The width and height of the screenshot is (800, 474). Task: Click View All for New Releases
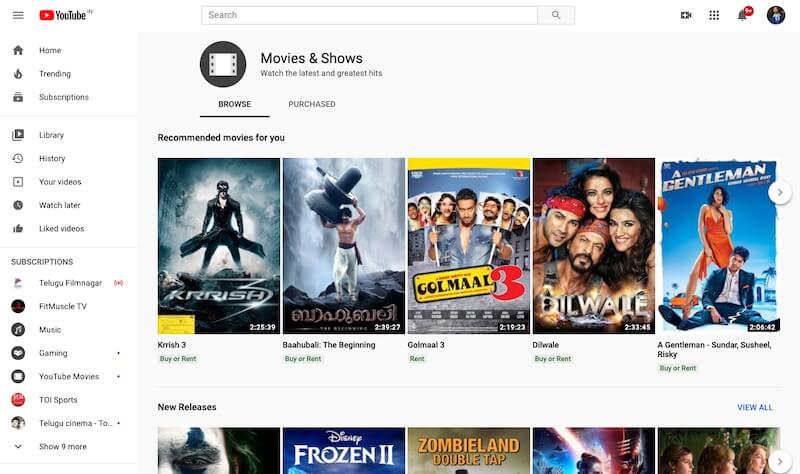click(x=754, y=408)
